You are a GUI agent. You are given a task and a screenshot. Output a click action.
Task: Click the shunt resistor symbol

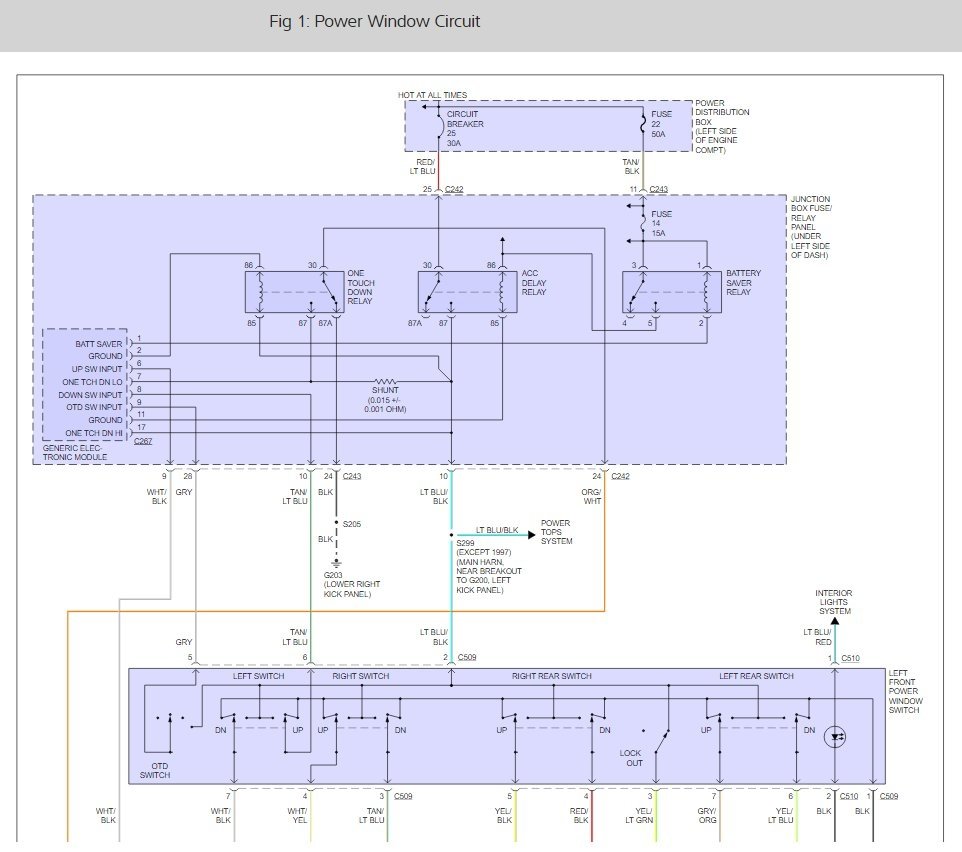[385, 382]
